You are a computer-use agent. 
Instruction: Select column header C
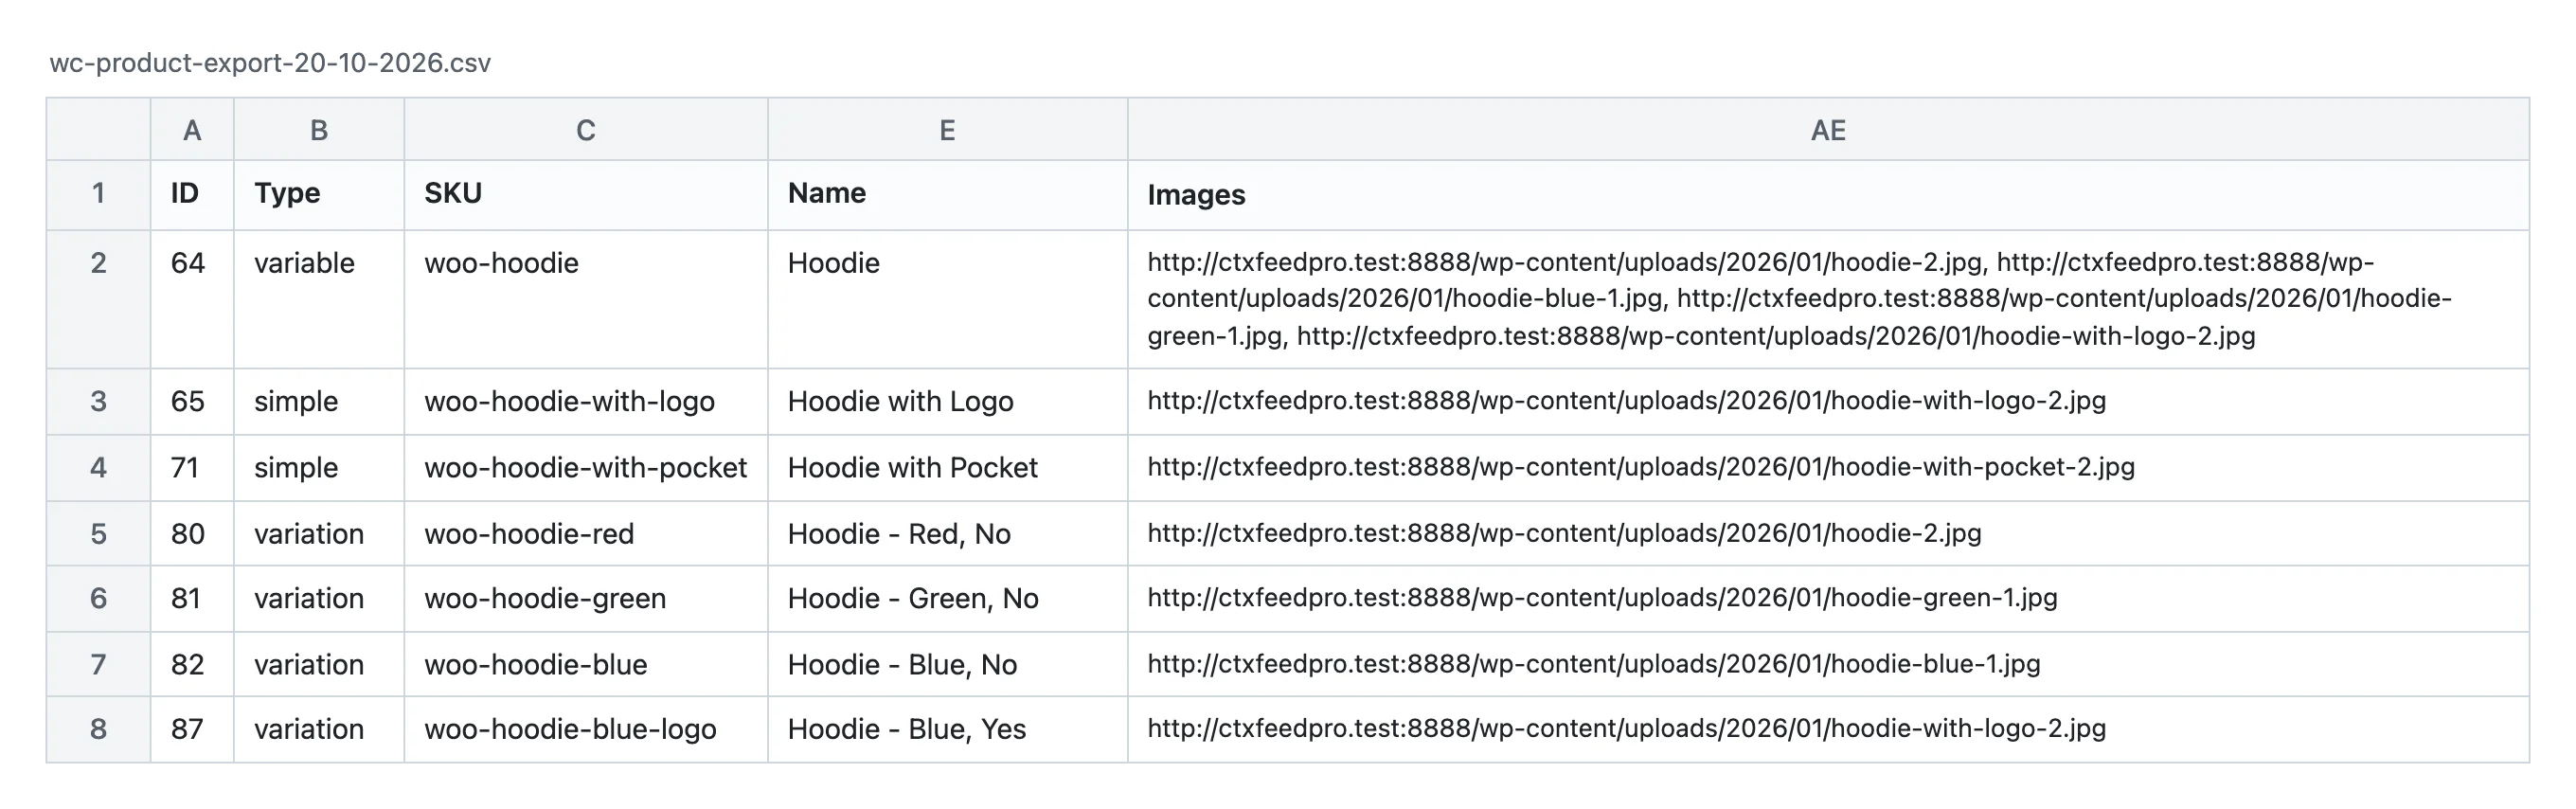[586, 130]
